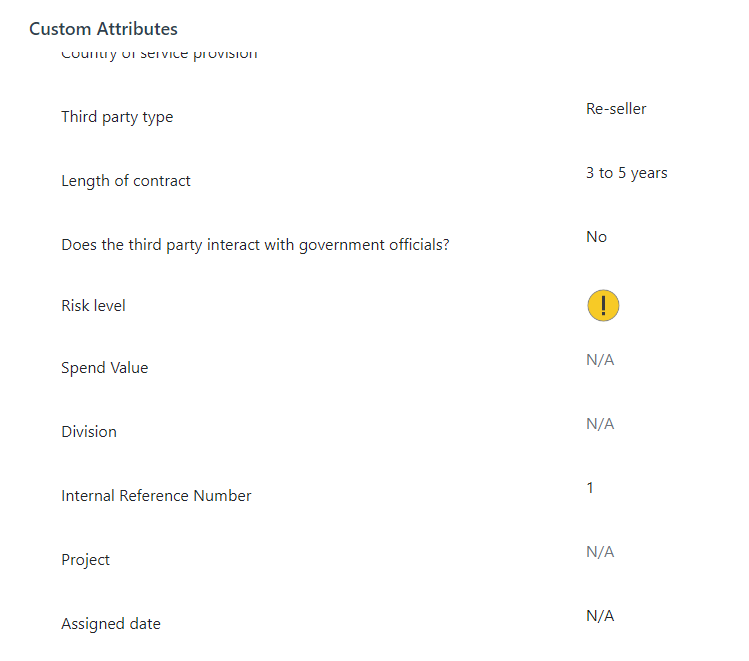The height and width of the screenshot is (661, 749).
Task: Click the Internal Reference Number value 1
Action: (590, 488)
